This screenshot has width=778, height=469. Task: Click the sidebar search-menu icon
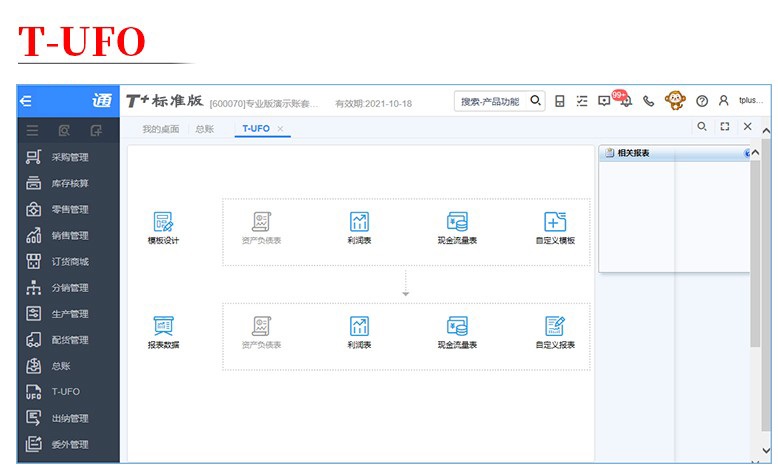click(64, 131)
